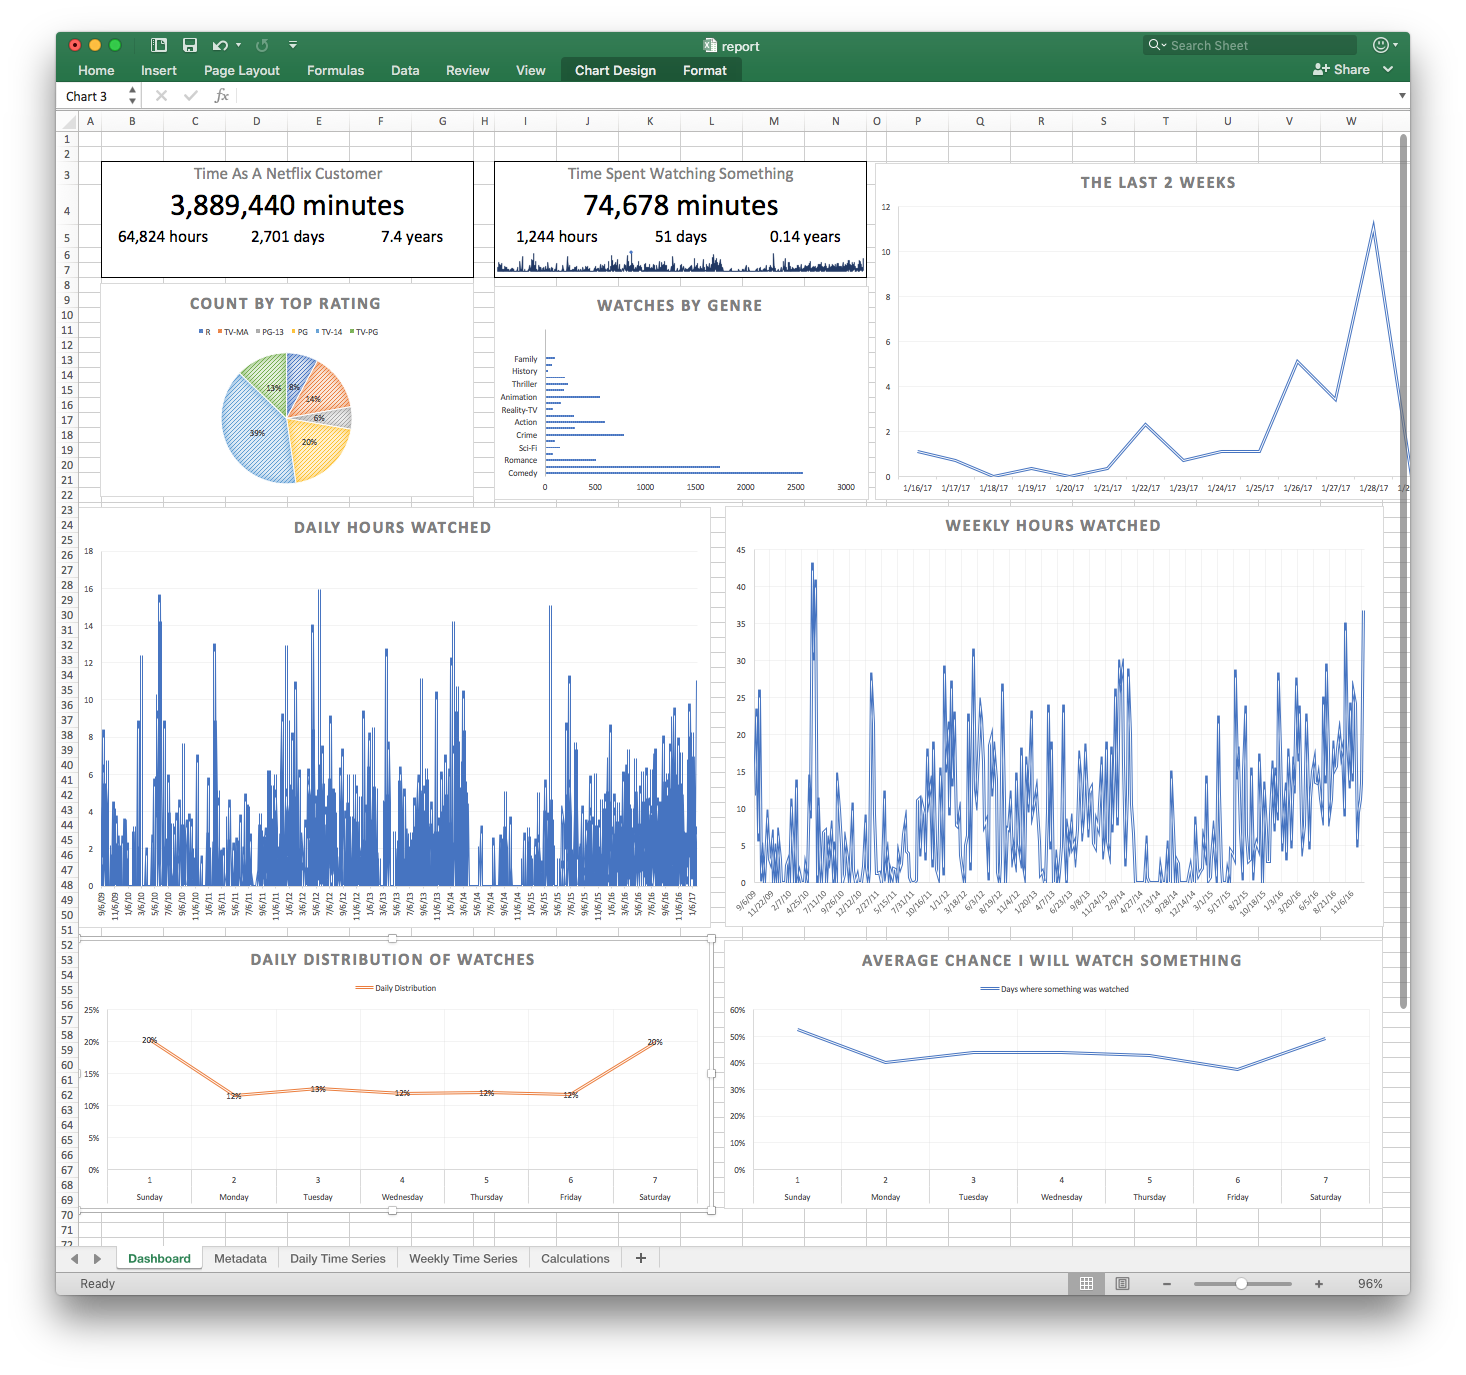Image resolution: width=1466 pixels, height=1375 pixels.
Task: Select the column J header
Action: tap(588, 121)
